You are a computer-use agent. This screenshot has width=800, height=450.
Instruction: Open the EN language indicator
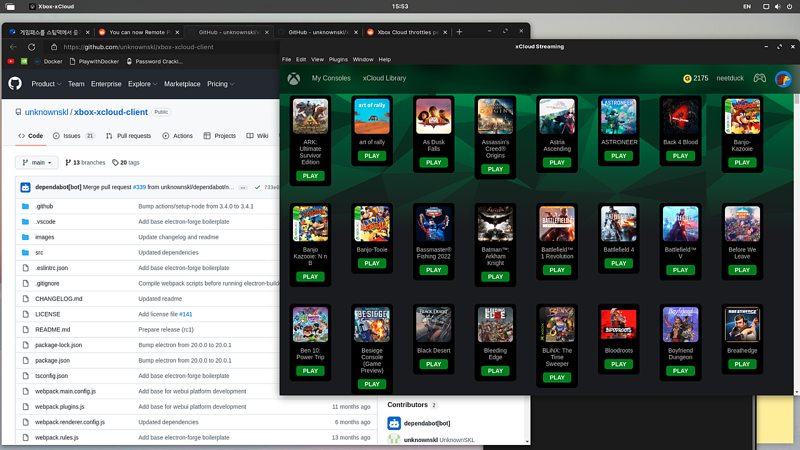[x=746, y=7]
